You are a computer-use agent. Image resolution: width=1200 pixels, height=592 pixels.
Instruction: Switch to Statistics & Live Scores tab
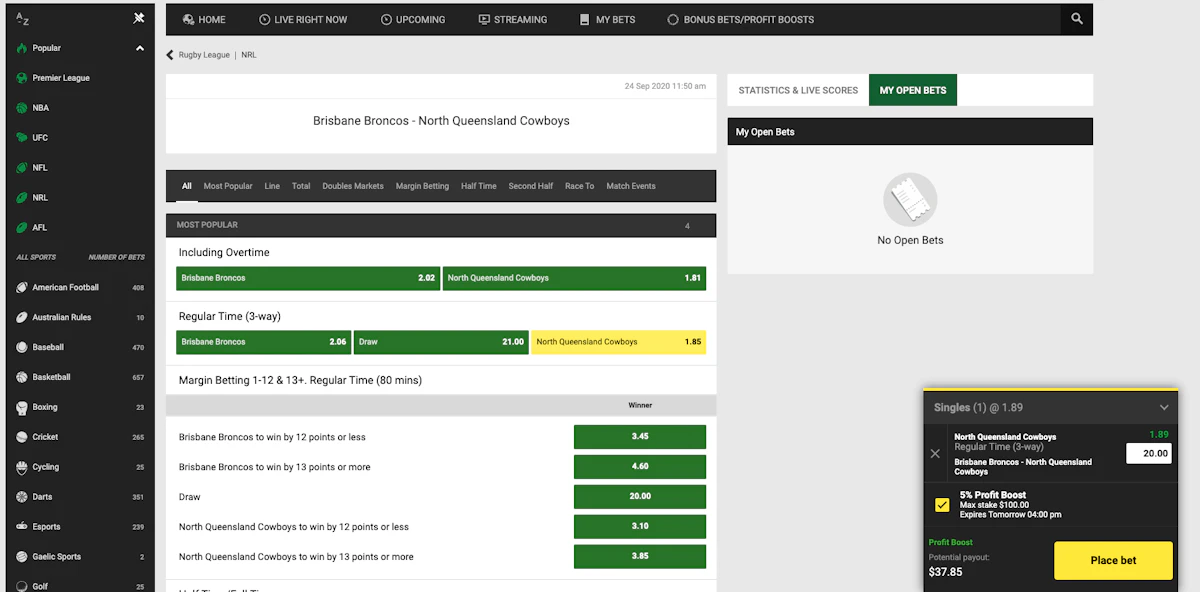[798, 90]
